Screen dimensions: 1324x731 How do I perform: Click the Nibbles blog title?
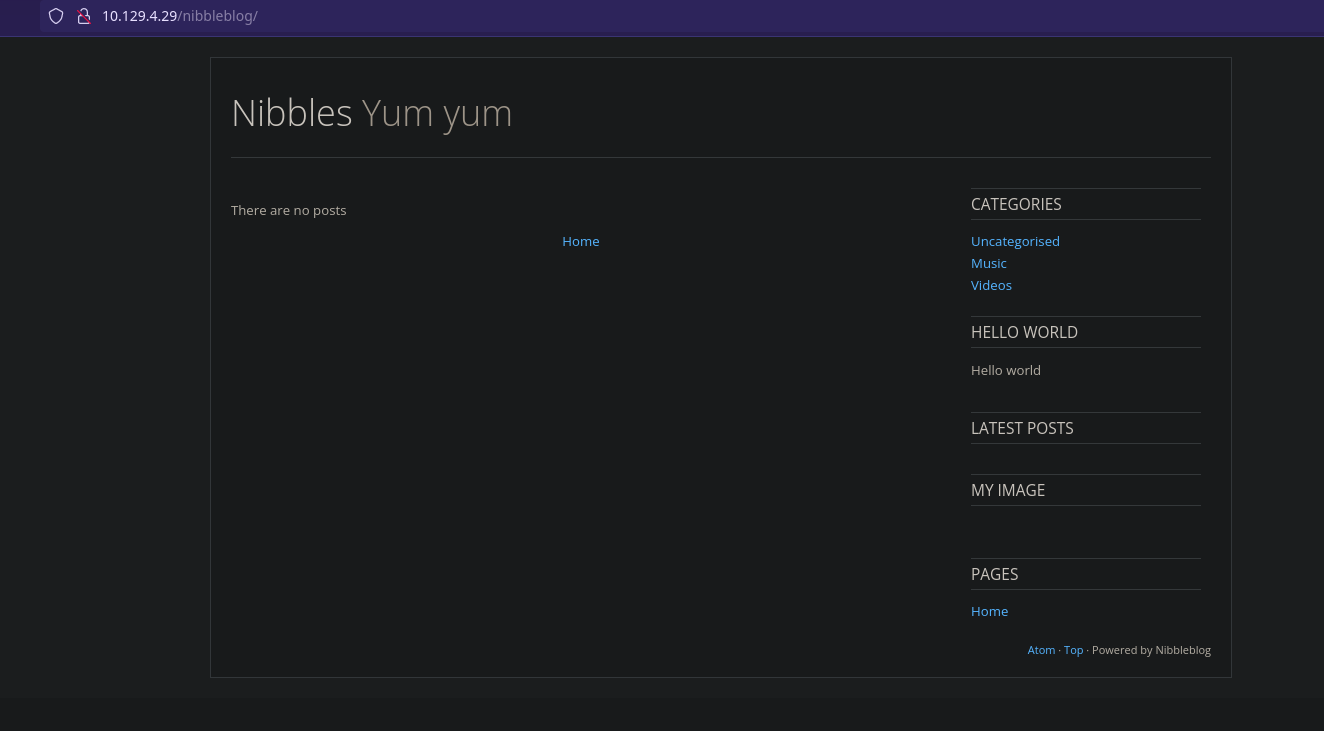(291, 113)
